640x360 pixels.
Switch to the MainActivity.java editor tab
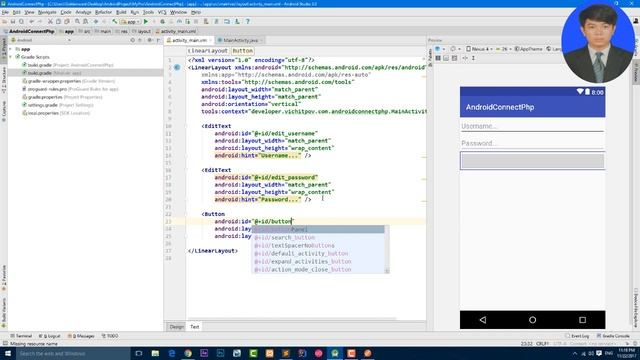tap(240, 40)
